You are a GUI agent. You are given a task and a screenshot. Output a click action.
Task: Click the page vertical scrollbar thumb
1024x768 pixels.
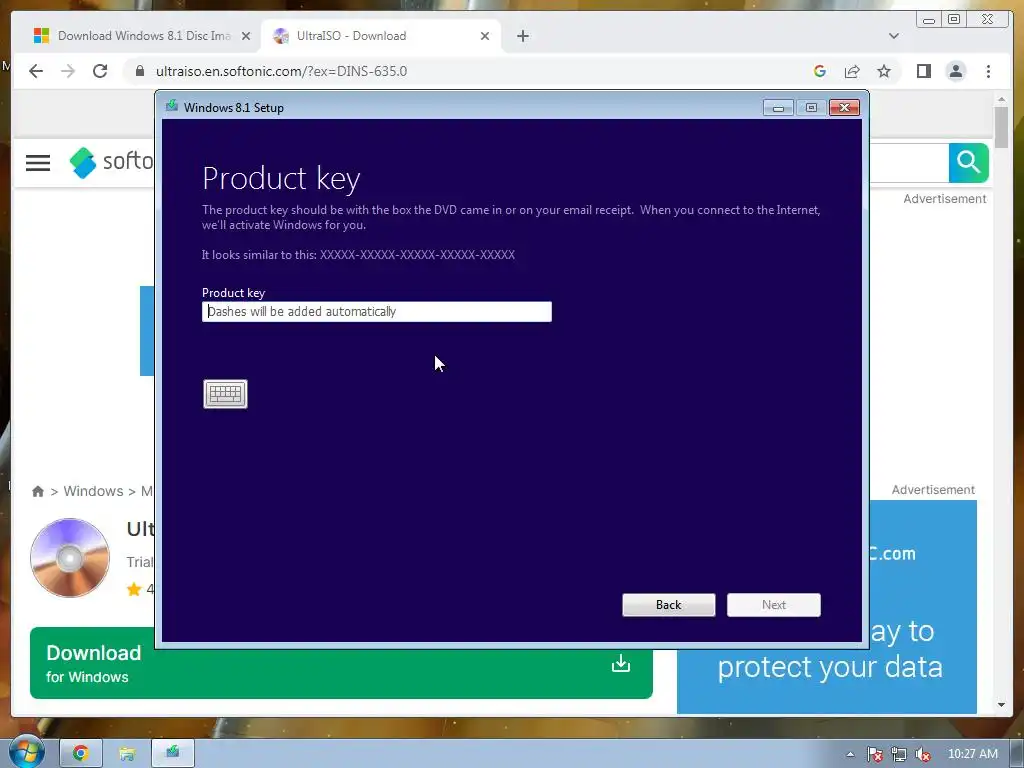[x=1001, y=127]
